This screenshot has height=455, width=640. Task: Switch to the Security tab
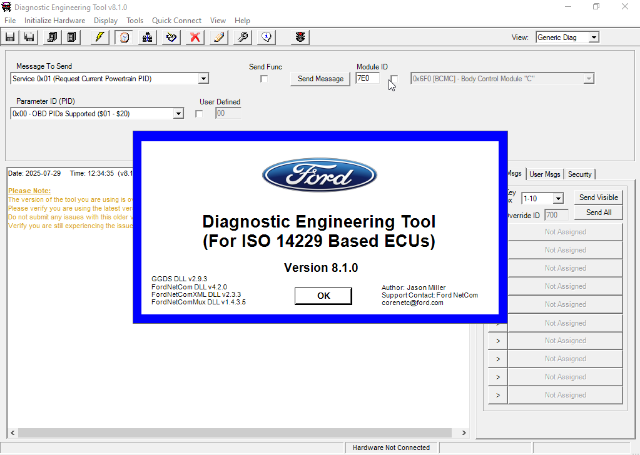[x=580, y=174]
